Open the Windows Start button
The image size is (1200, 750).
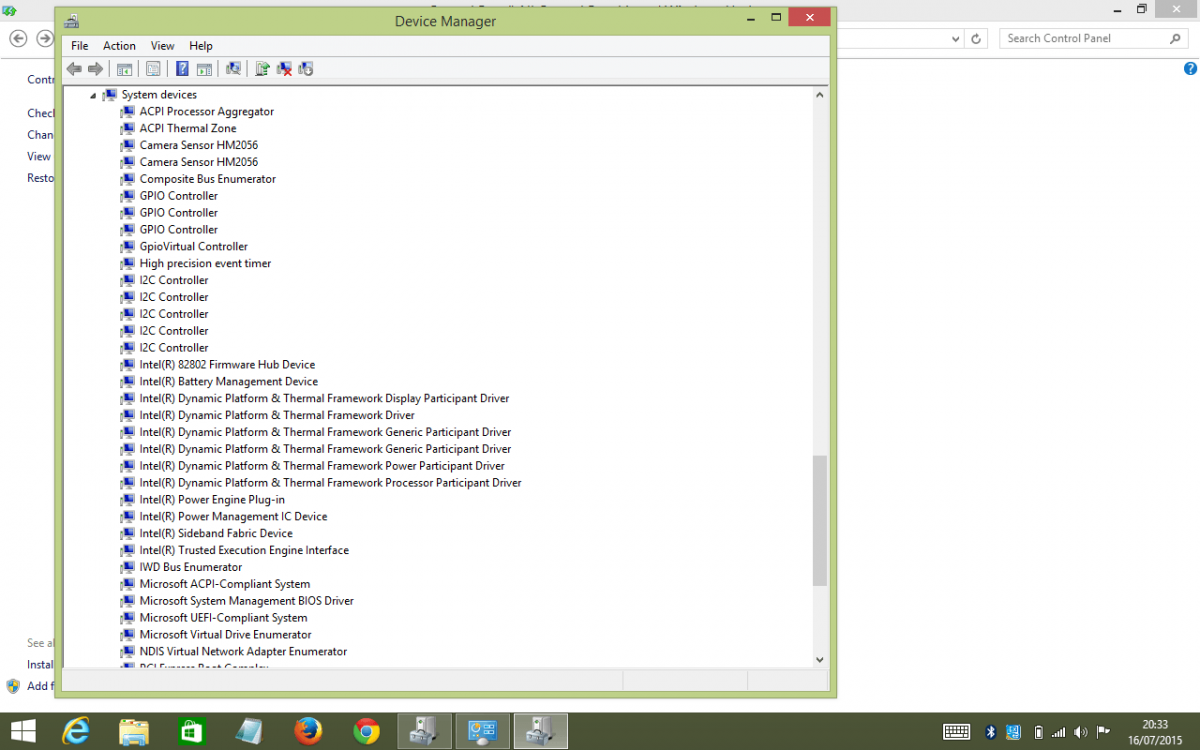[x=23, y=731]
